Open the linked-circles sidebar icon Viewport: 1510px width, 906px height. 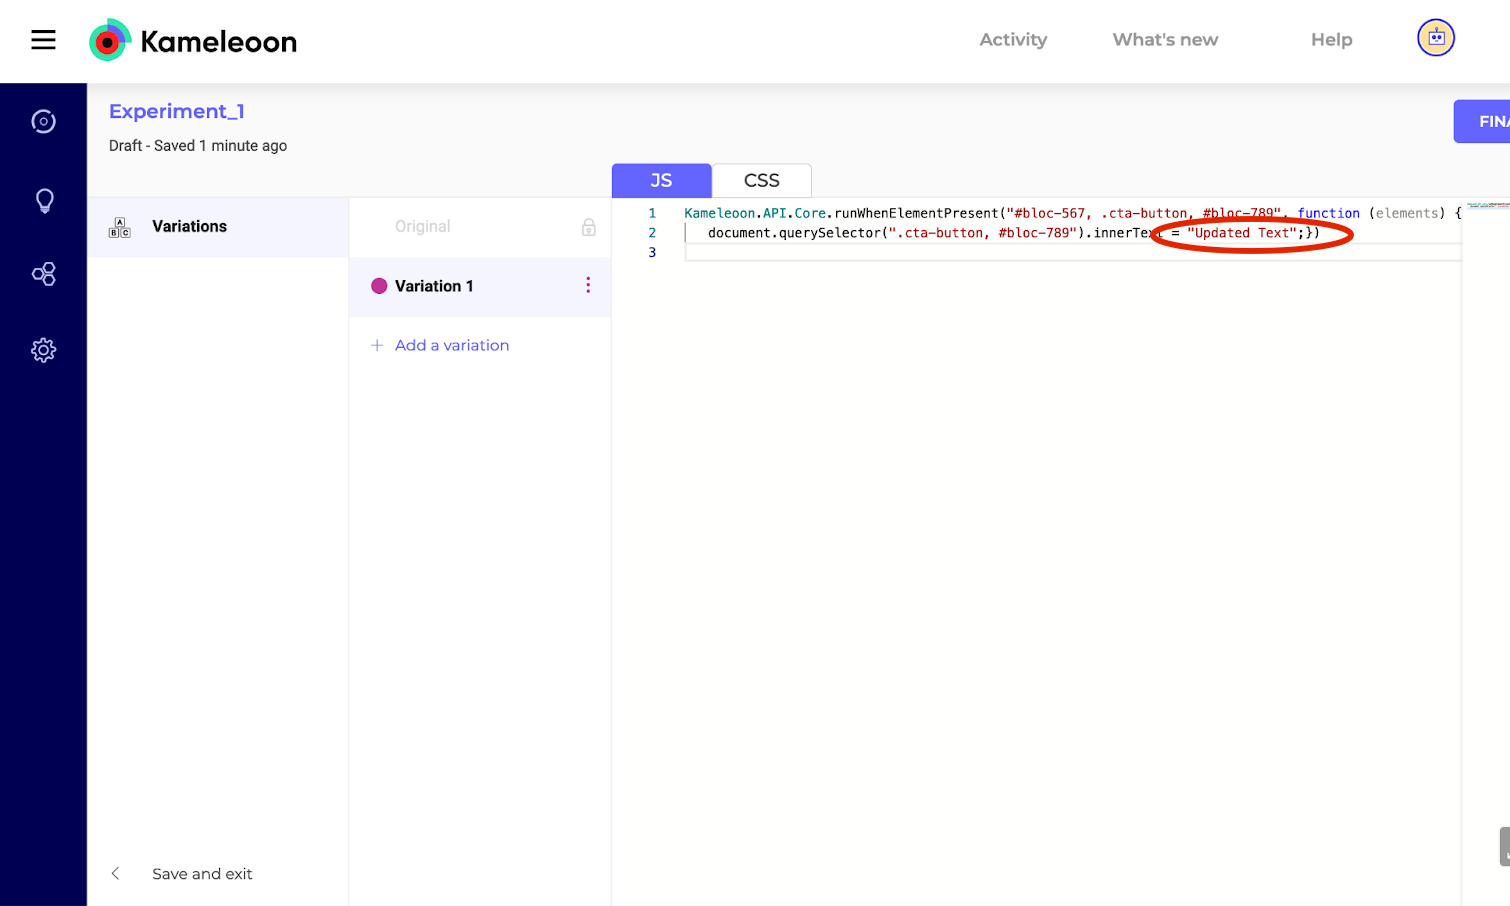pos(43,274)
